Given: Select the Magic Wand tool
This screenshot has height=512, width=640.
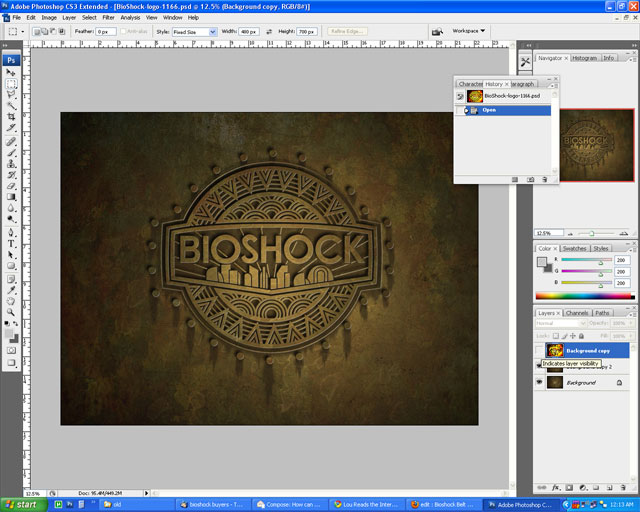Looking at the screenshot, I should point(11,106).
